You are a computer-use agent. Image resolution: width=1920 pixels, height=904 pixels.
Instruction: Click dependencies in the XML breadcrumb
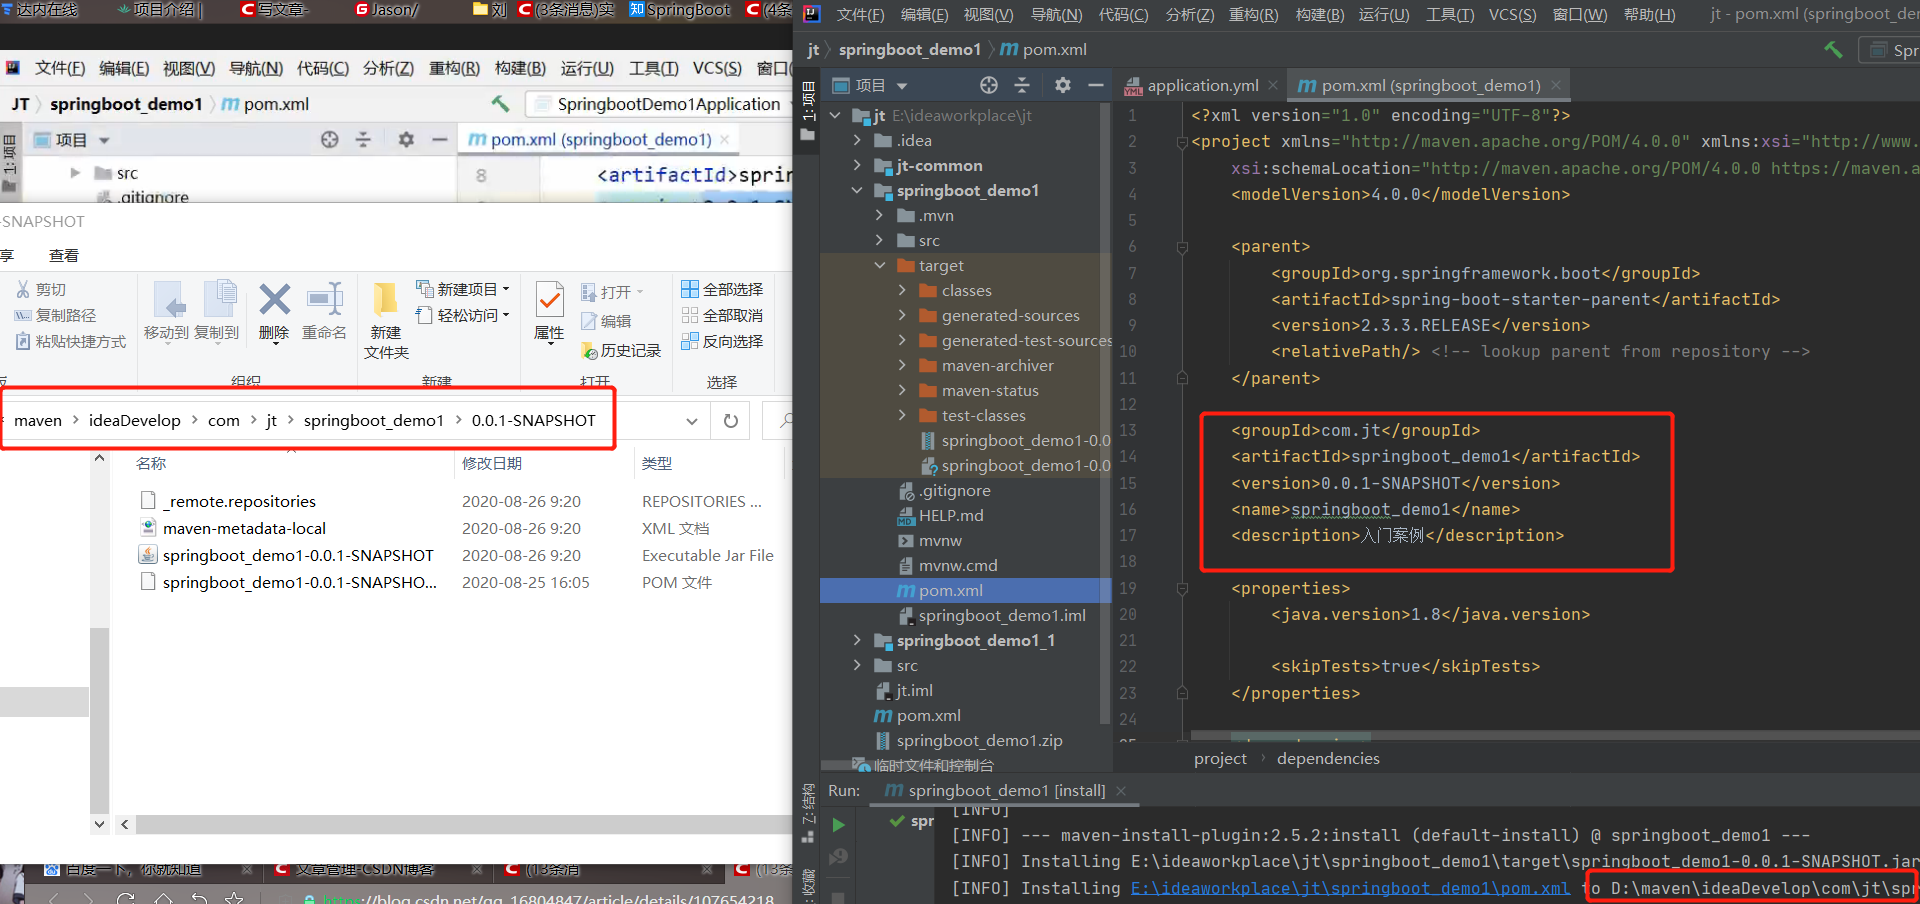[1328, 758]
